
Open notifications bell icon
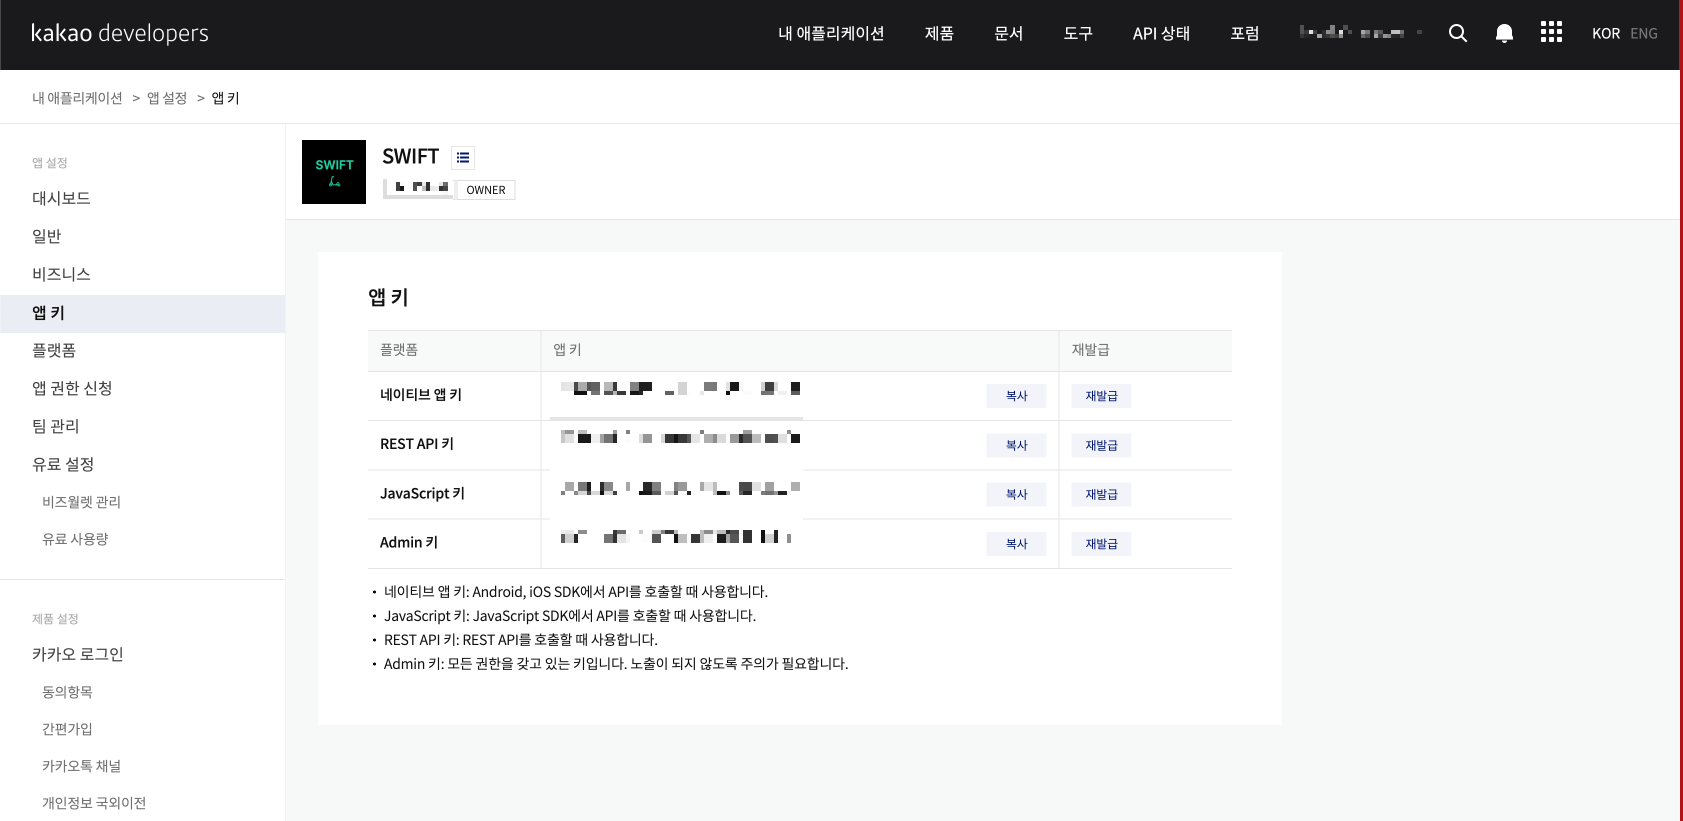pyautogui.click(x=1504, y=33)
